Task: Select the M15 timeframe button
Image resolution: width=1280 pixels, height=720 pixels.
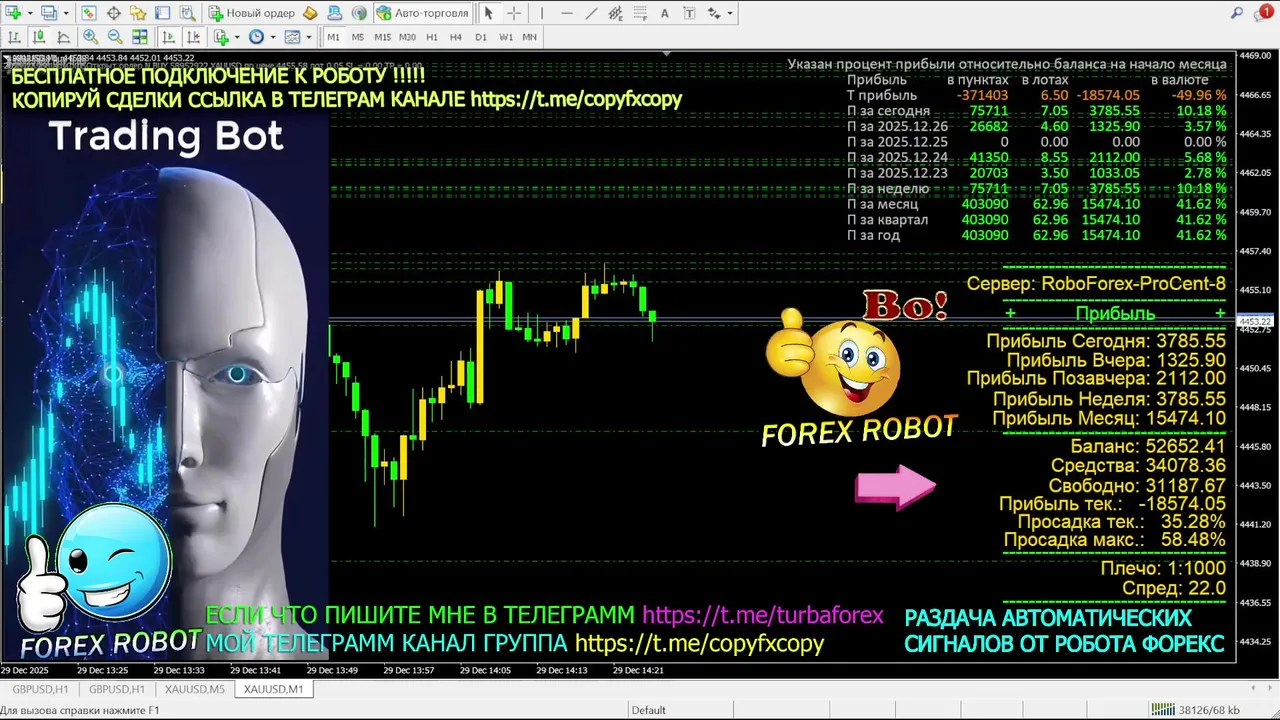Action: [x=383, y=37]
